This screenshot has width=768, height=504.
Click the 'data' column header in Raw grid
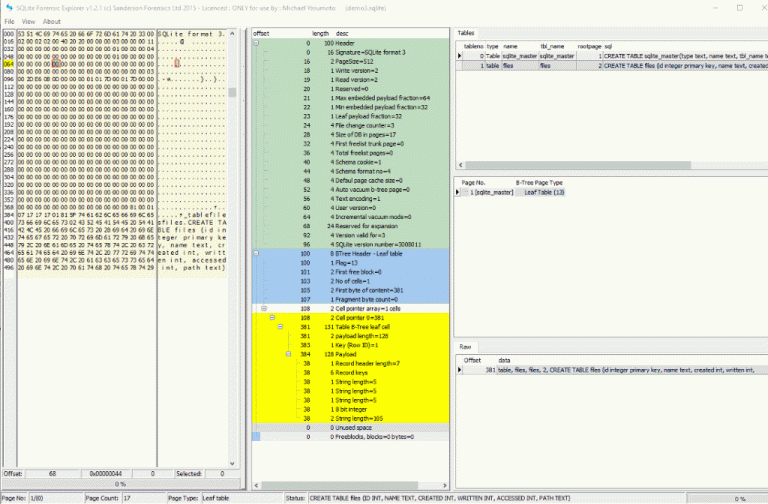coord(504,360)
